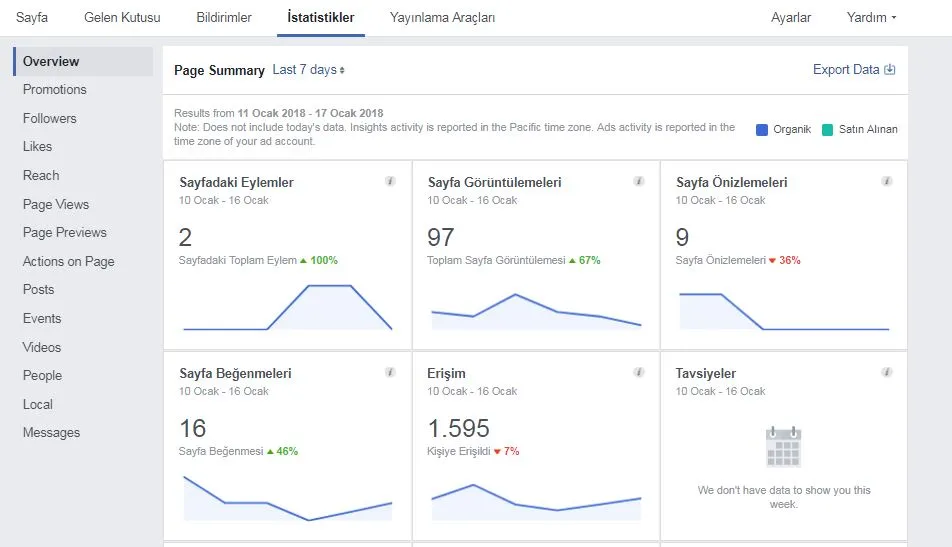Open the Gelen Kutusu tab
The image size is (952, 547).
click(122, 18)
